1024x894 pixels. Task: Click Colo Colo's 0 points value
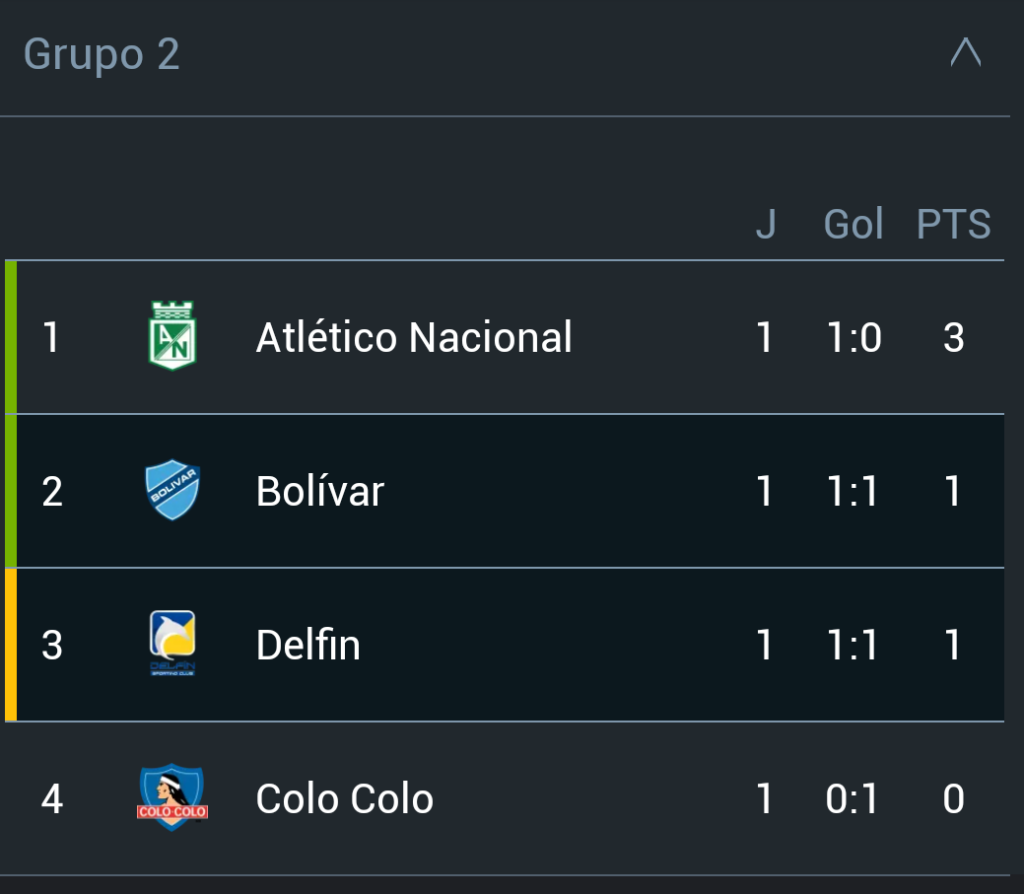[953, 799]
